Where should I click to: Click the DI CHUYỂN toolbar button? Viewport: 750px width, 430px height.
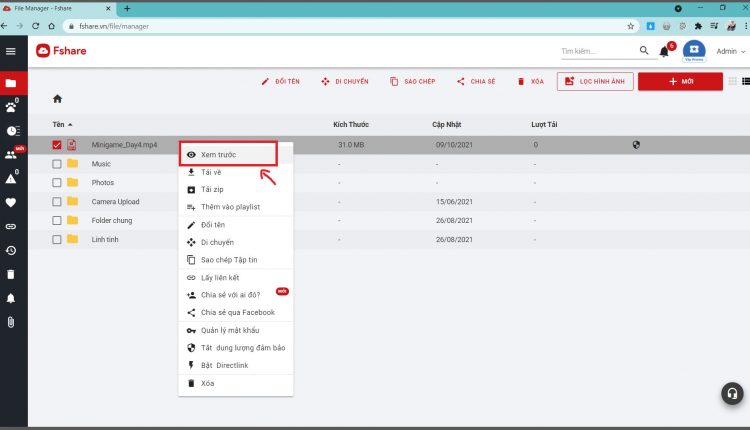tap(344, 81)
